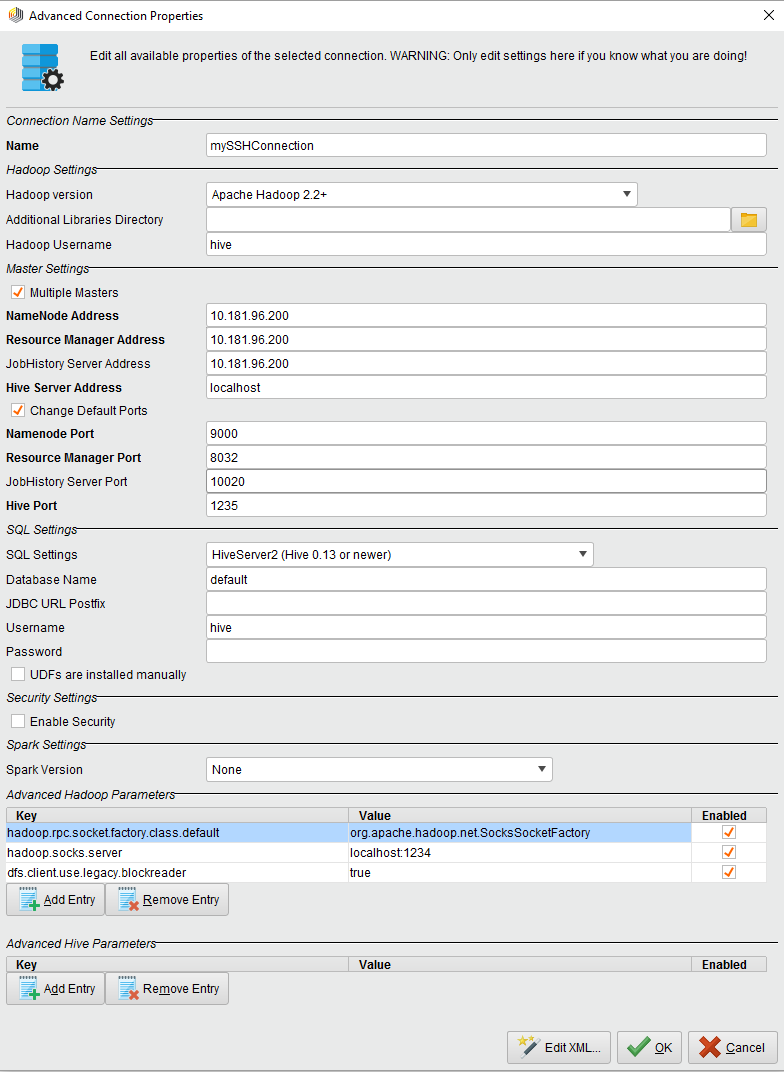Viewport: 784px width, 1072px height.
Task: Click the connection Name input field
Action: click(485, 146)
